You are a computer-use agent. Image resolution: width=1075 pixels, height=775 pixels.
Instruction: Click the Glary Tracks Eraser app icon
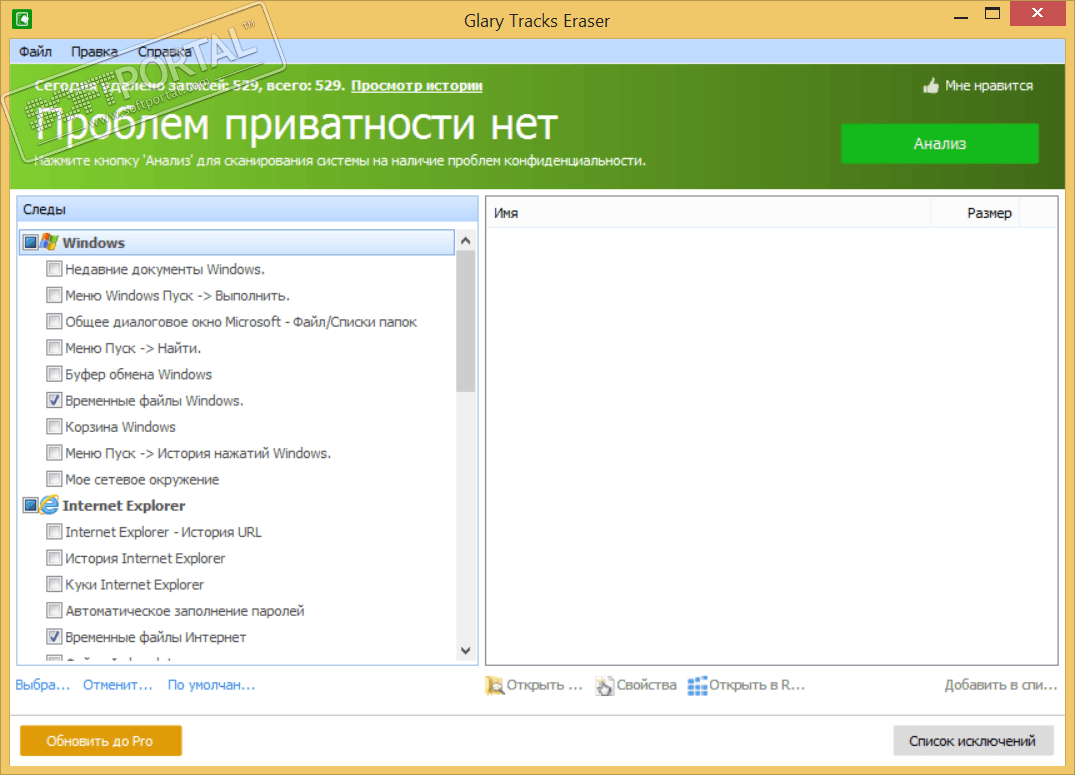tap(22, 19)
